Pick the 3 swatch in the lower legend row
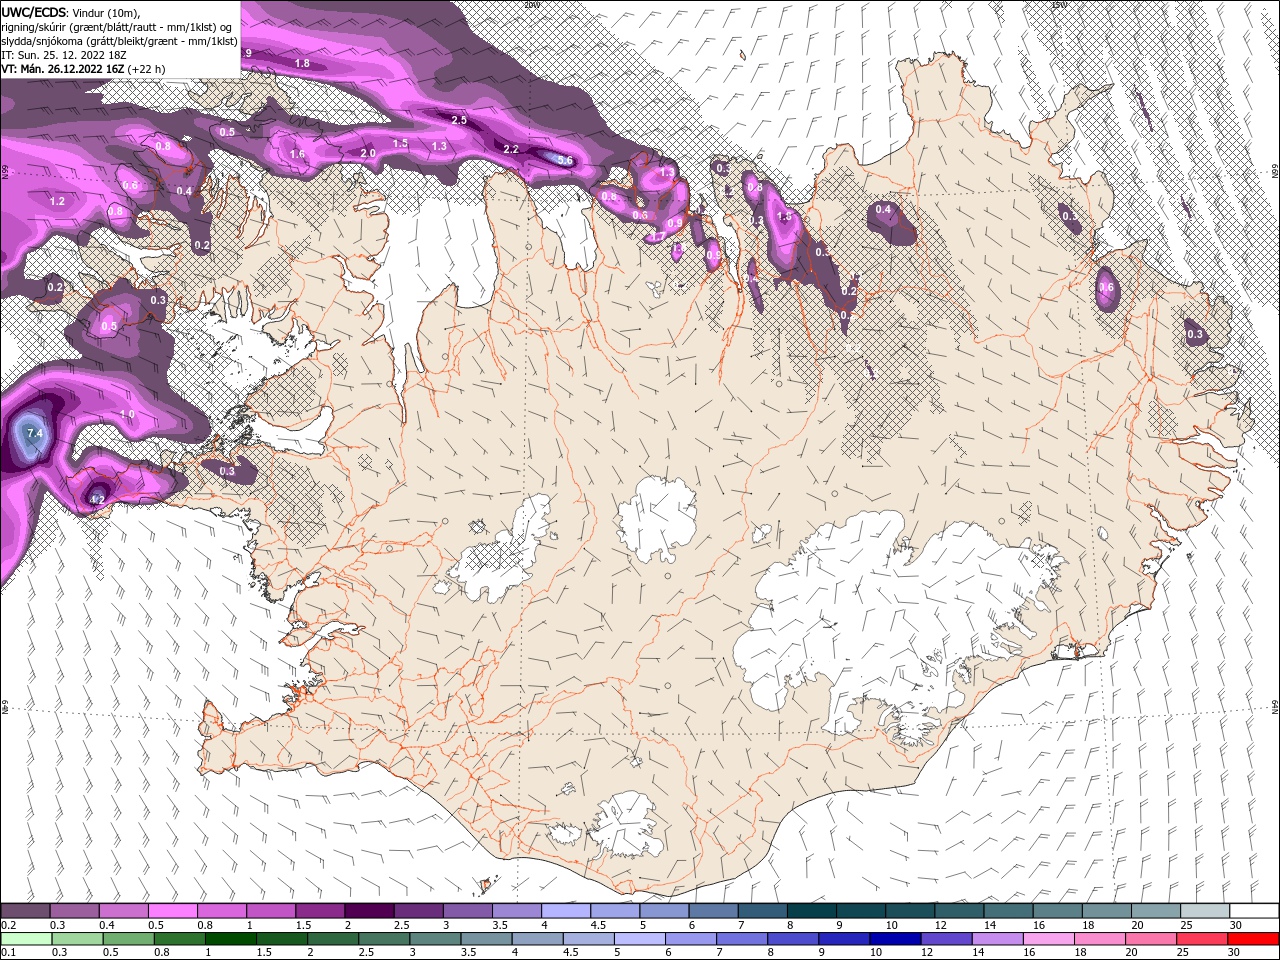 click(x=435, y=937)
